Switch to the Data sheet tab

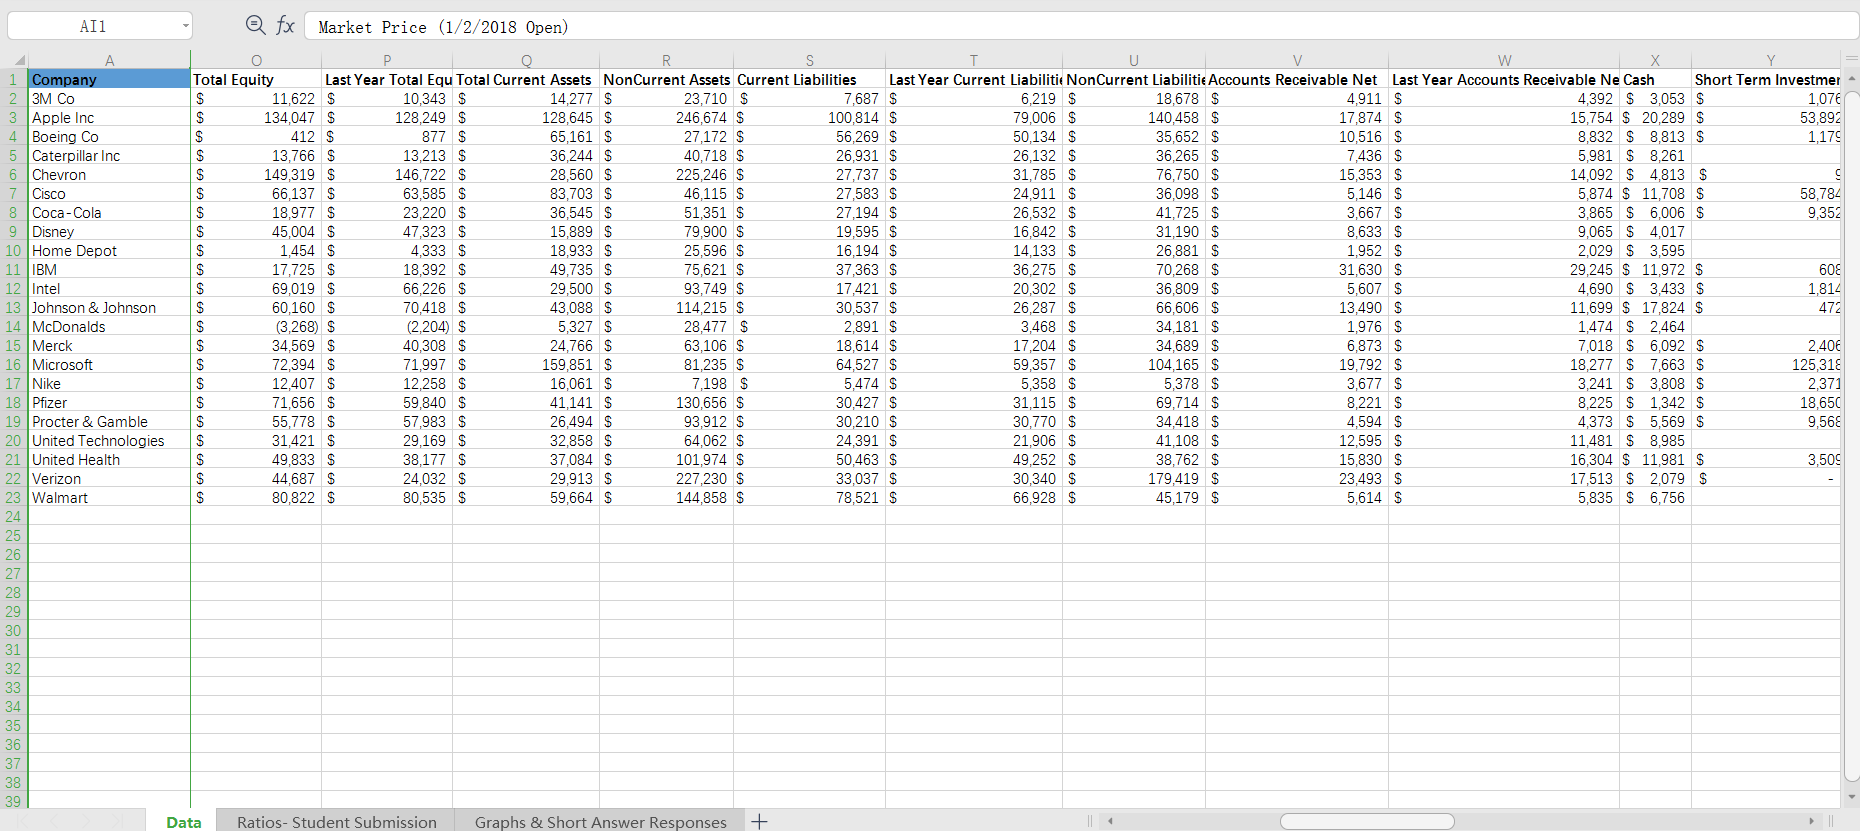pyautogui.click(x=184, y=822)
